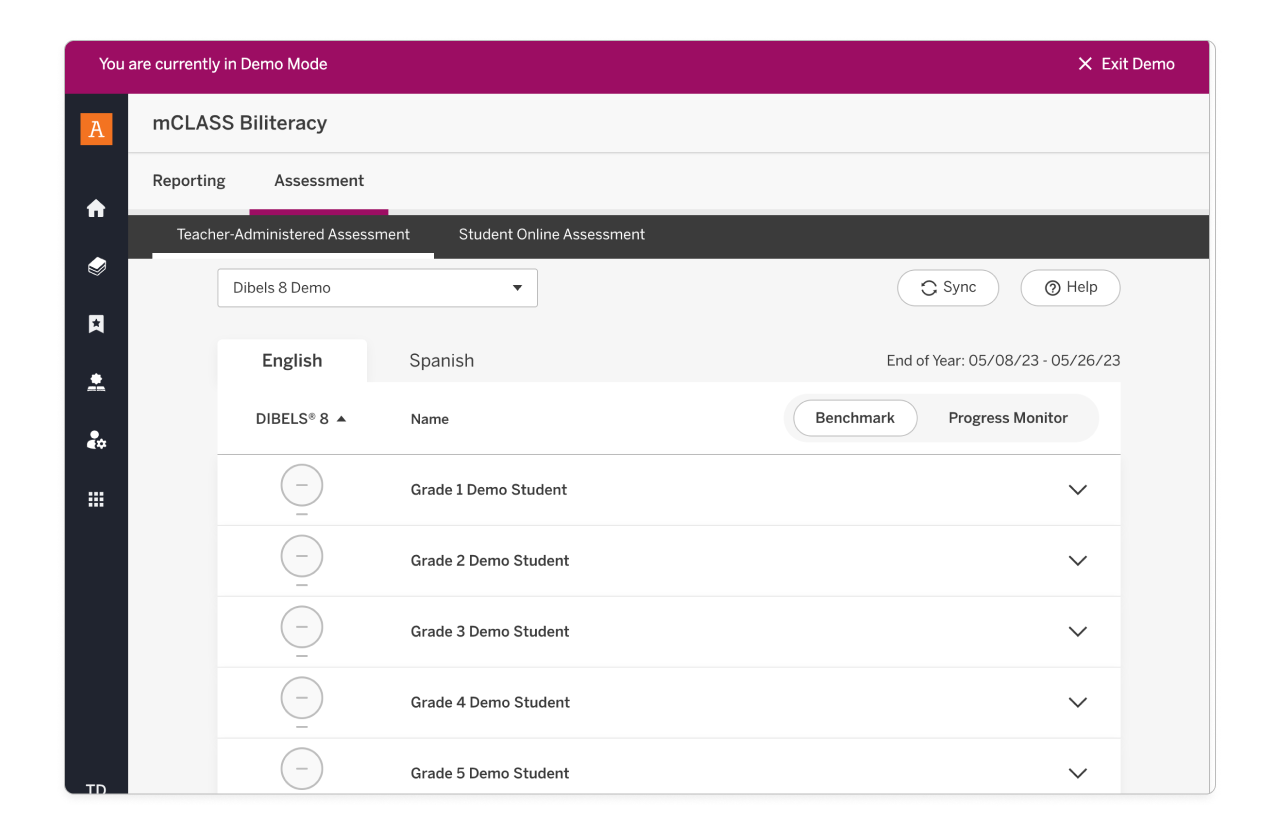Go to Home via the sidebar house icon
Screen dimensions: 1280x836
click(x=96, y=208)
